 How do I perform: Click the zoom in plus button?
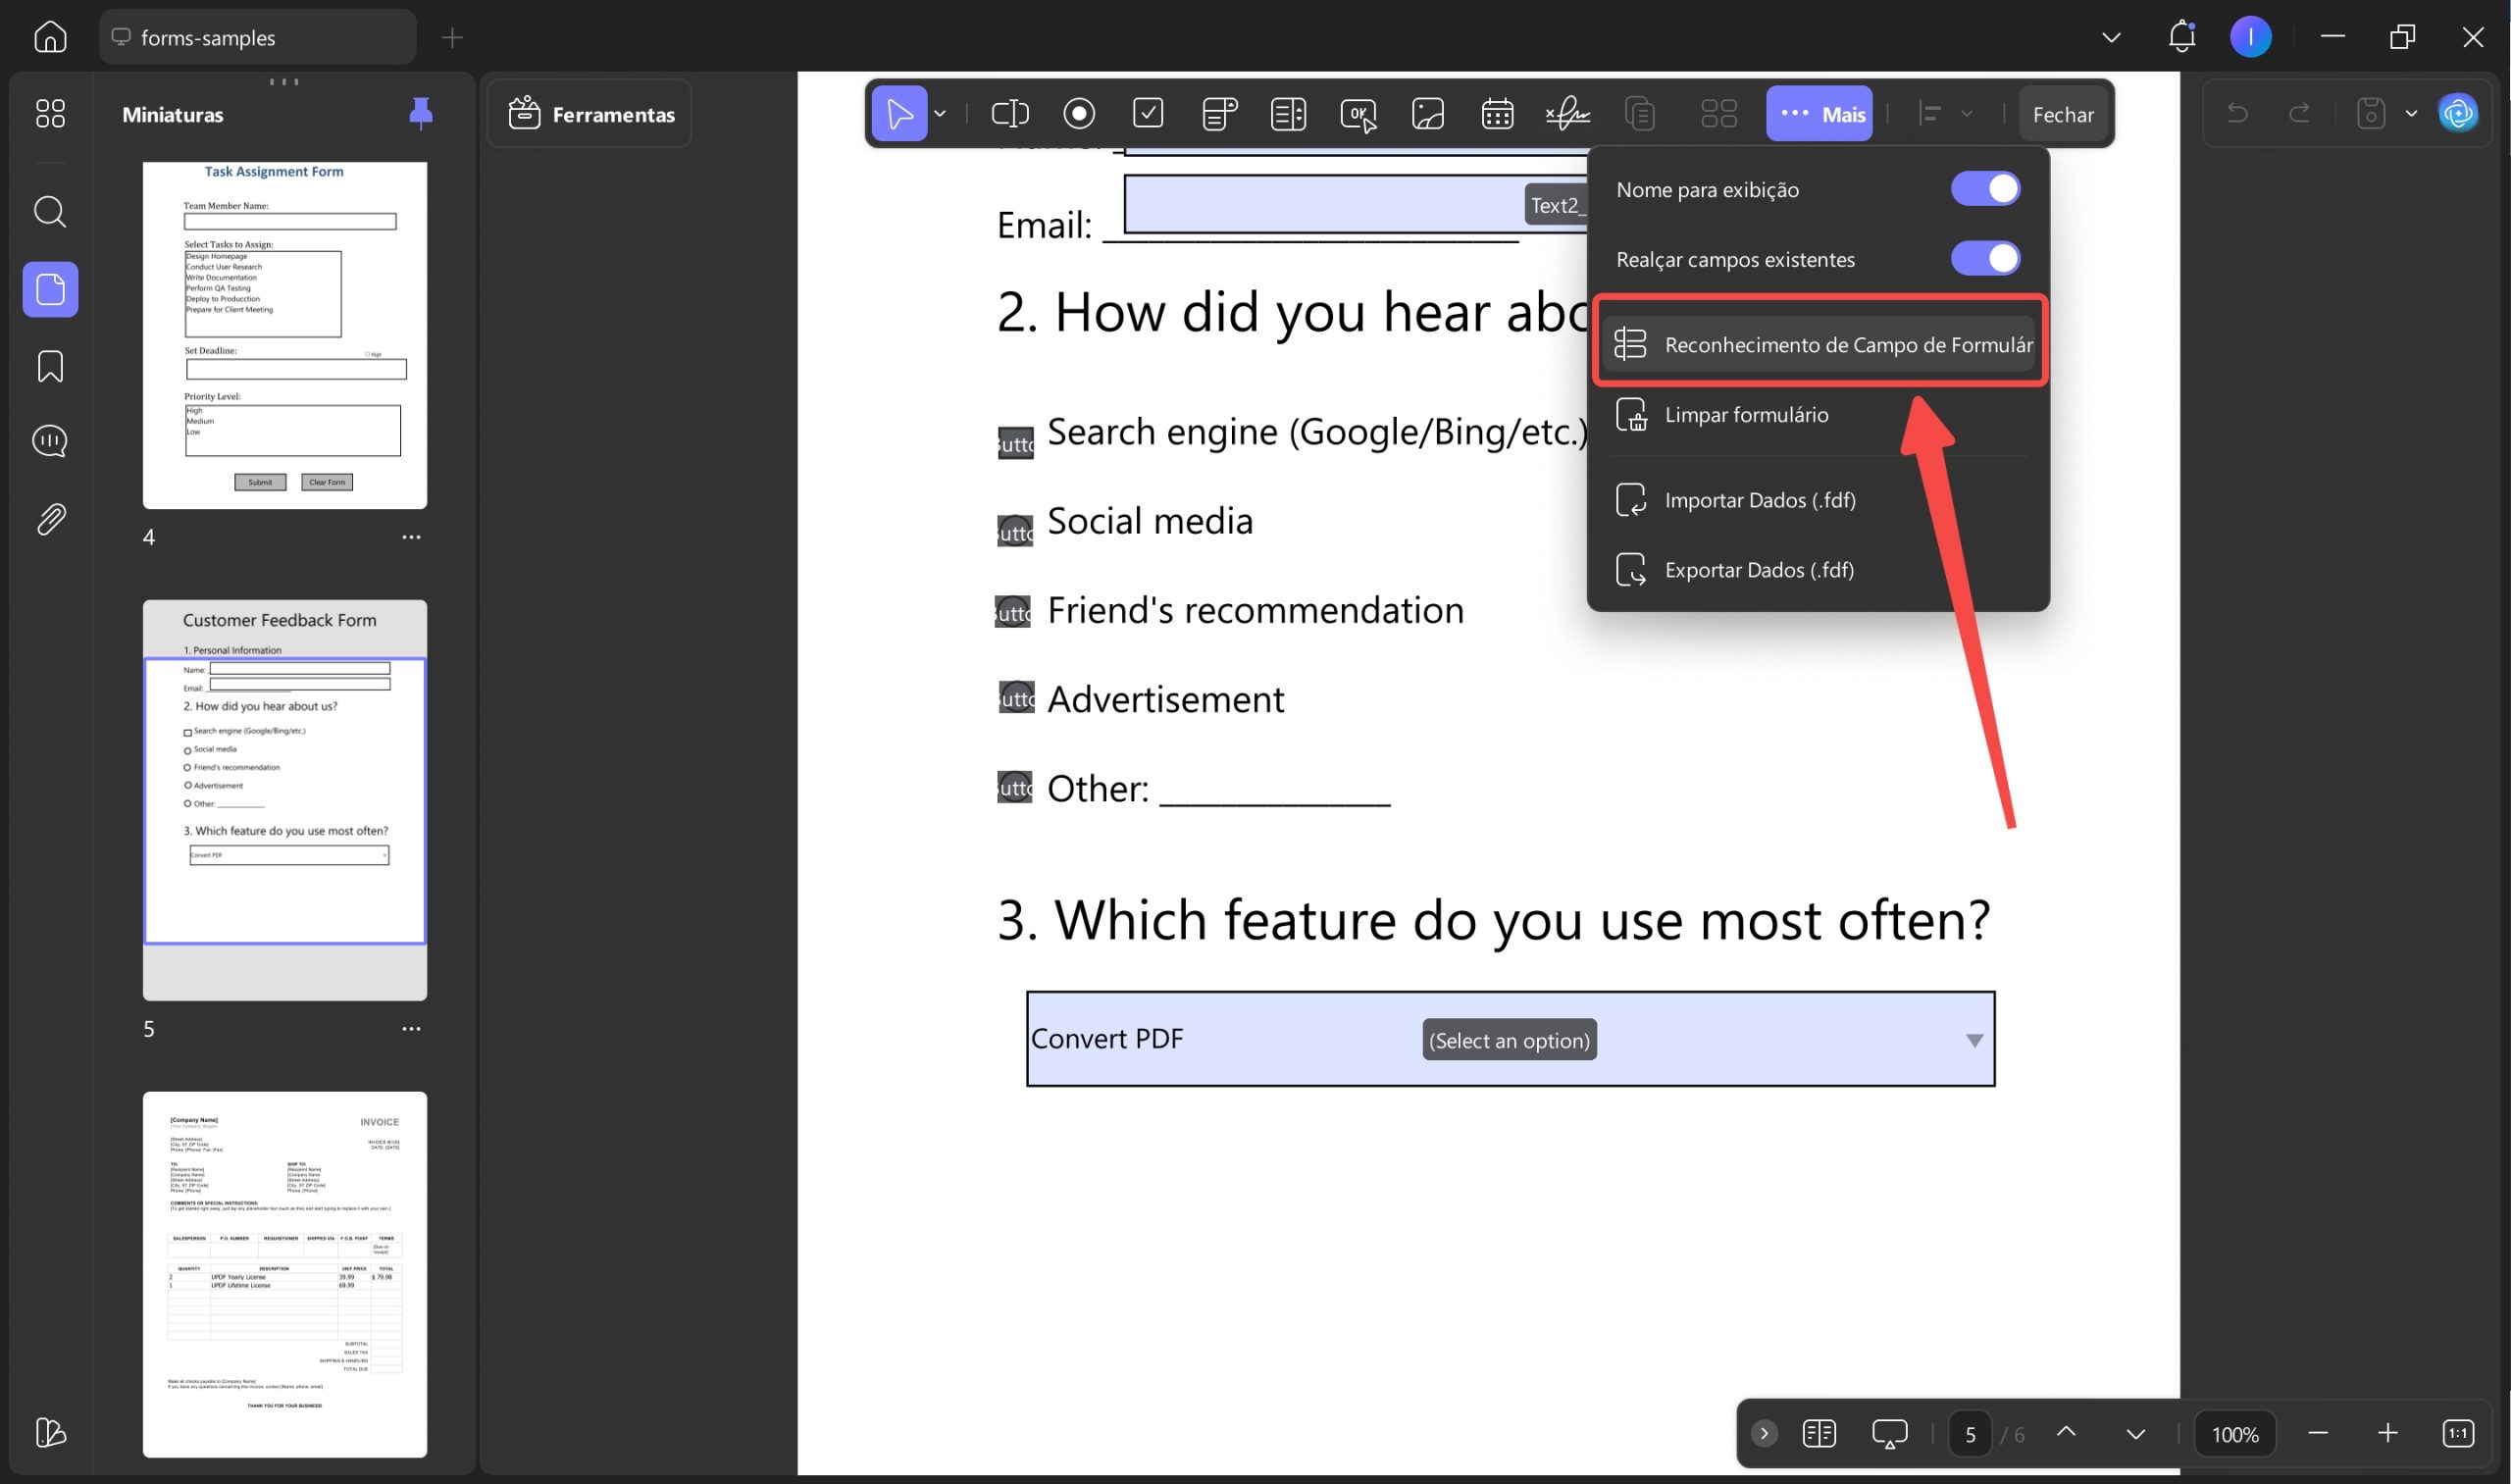coord(2387,1433)
